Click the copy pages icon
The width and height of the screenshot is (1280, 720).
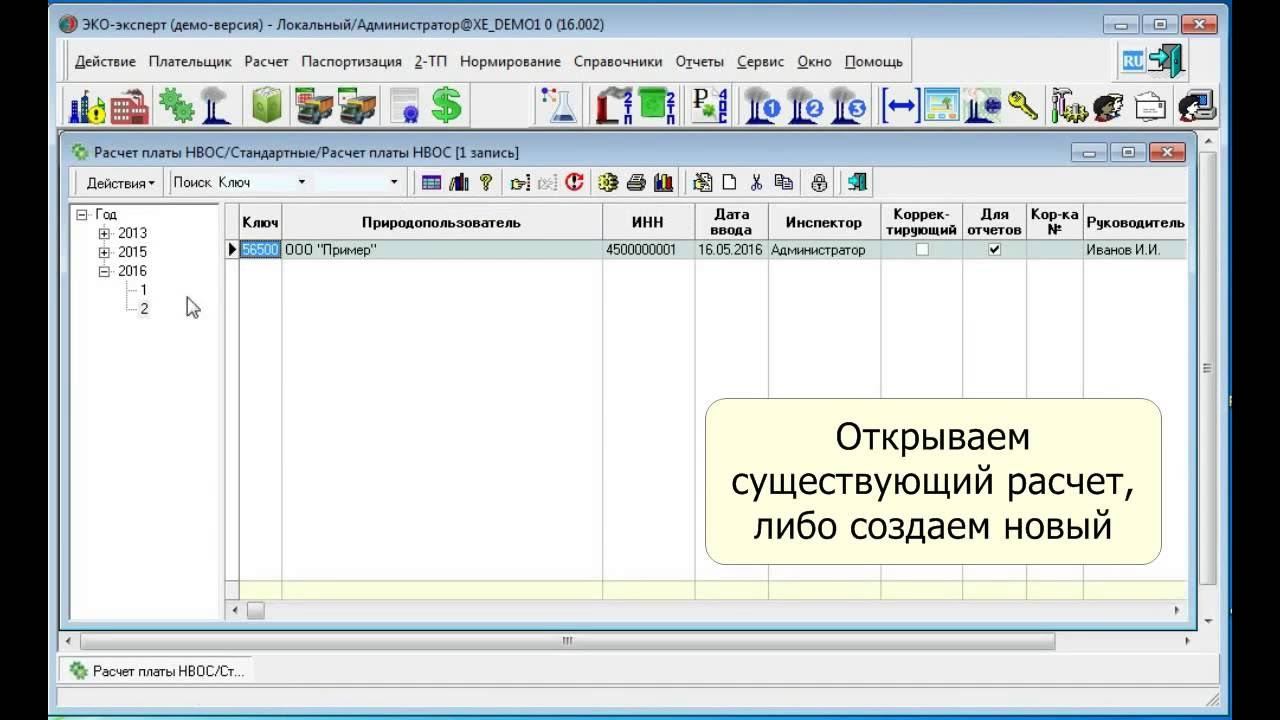784,182
